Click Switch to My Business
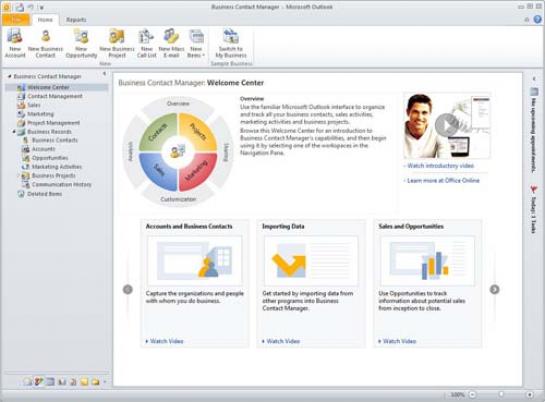The height and width of the screenshot is (402, 545). [231, 44]
